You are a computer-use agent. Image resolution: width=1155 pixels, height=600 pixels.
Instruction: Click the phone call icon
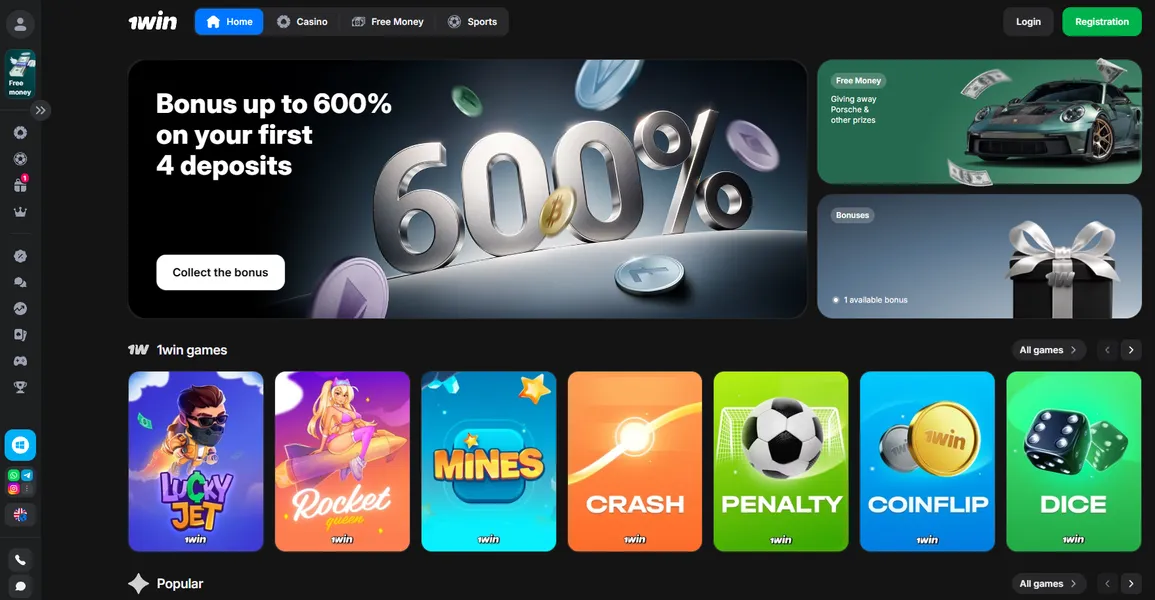point(20,560)
